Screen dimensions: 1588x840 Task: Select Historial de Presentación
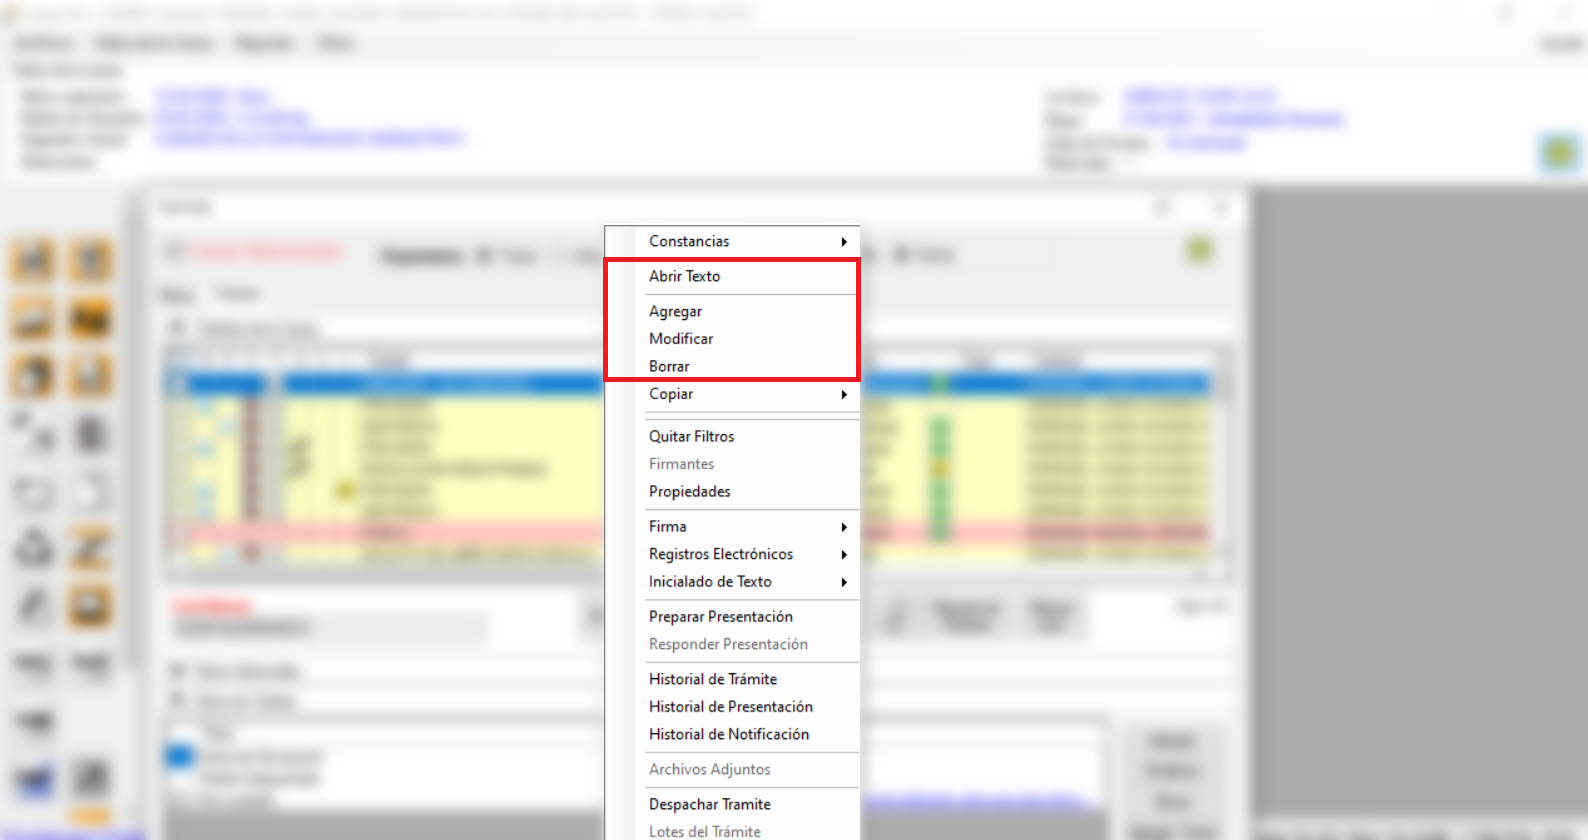point(730,706)
